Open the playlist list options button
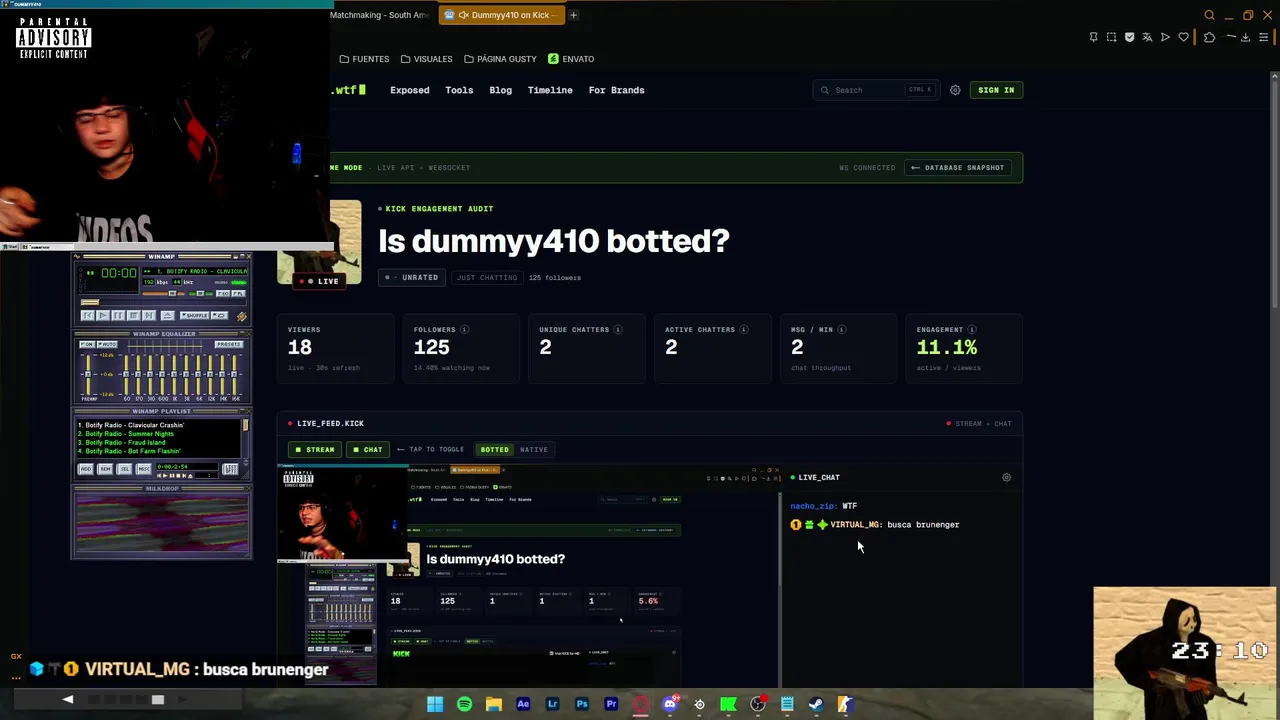 (x=230, y=469)
